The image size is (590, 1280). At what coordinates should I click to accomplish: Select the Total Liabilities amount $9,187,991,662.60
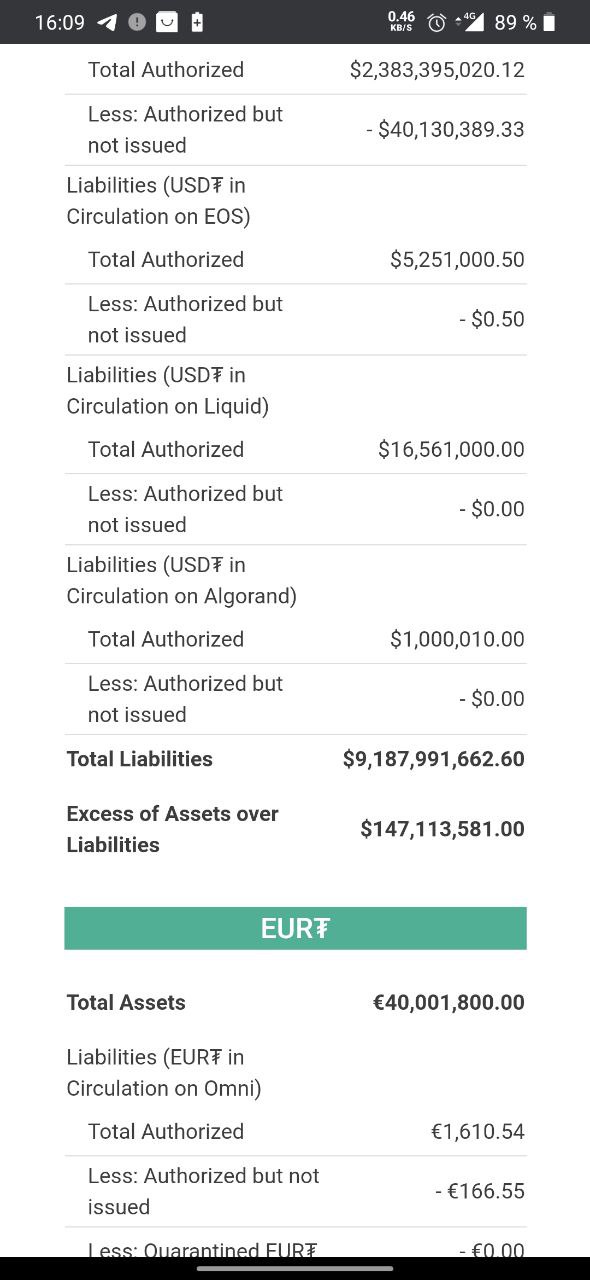click(434, 759)
